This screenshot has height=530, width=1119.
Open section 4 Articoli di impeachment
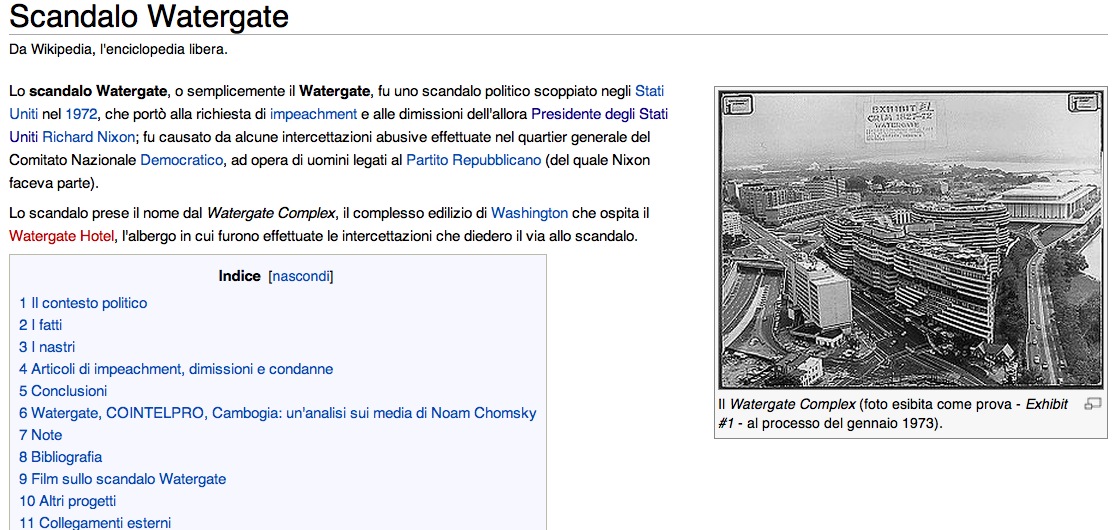click(176, 369)
